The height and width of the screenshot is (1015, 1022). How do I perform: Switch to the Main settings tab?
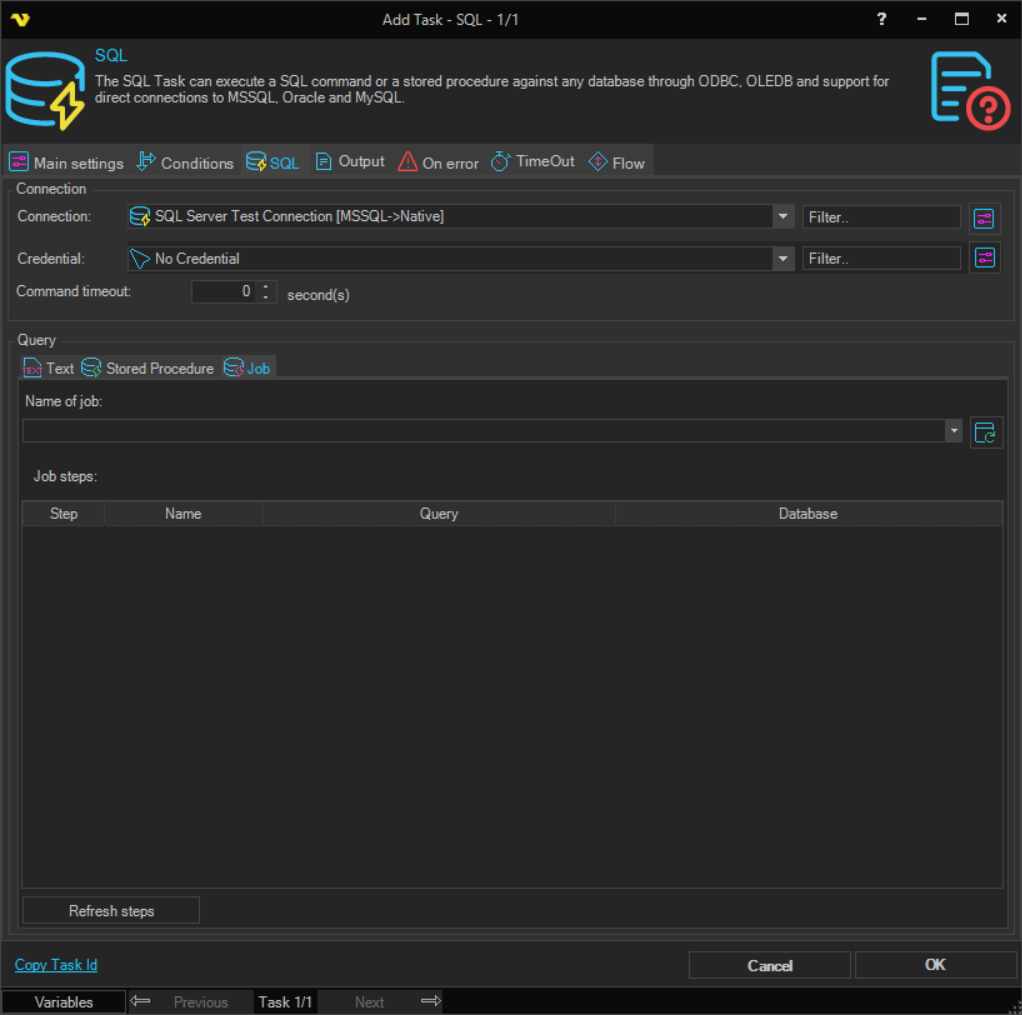[67, 163]
